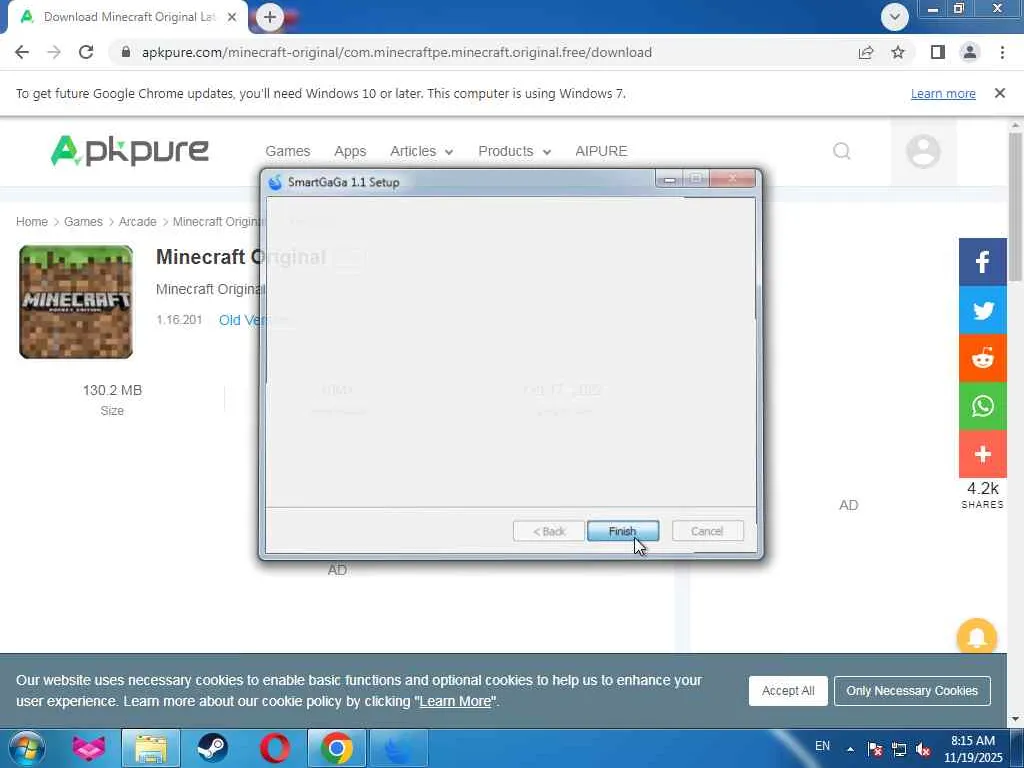This screenshot has width=1024, height=768.
Task: Click the APKPure search magnifier icon
Action: click(x=842, y=152)
